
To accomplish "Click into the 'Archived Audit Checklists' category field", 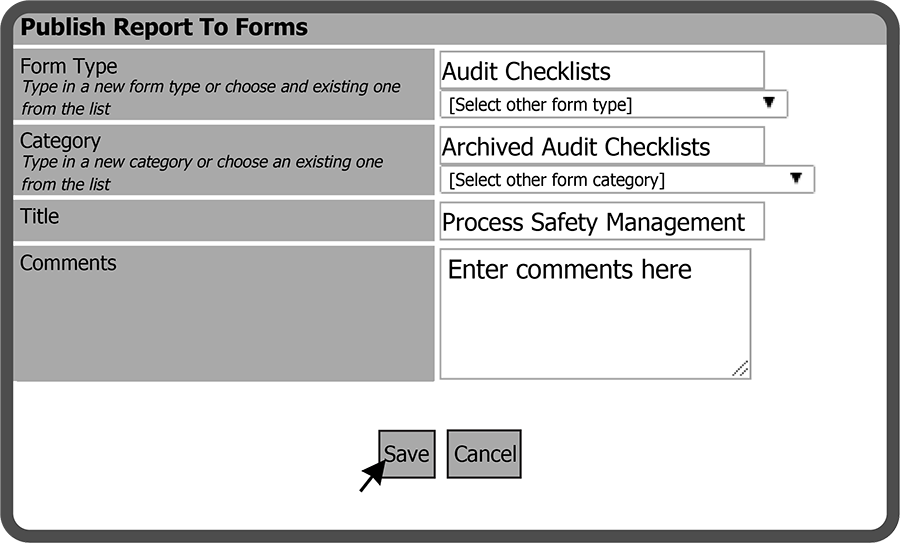I will 601,147.
